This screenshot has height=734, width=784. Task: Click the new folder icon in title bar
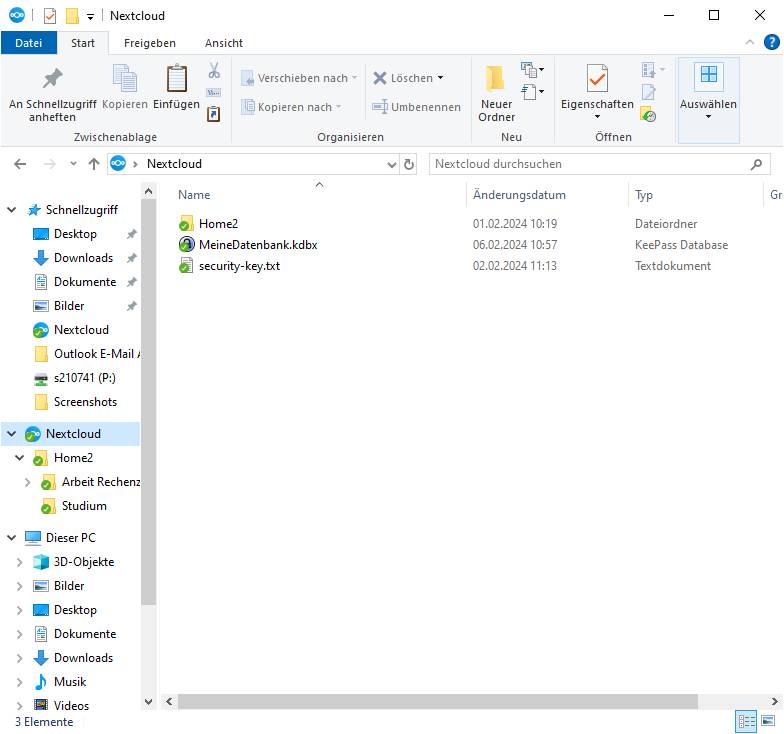72,16
